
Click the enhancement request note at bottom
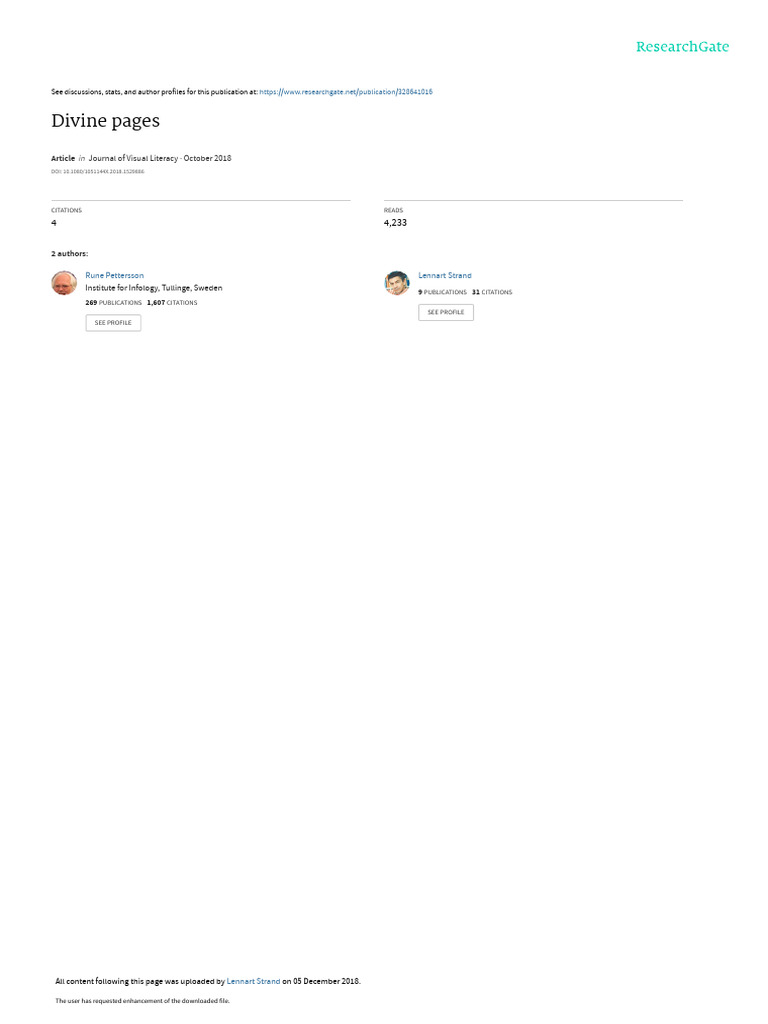(x=142, y=1000)
